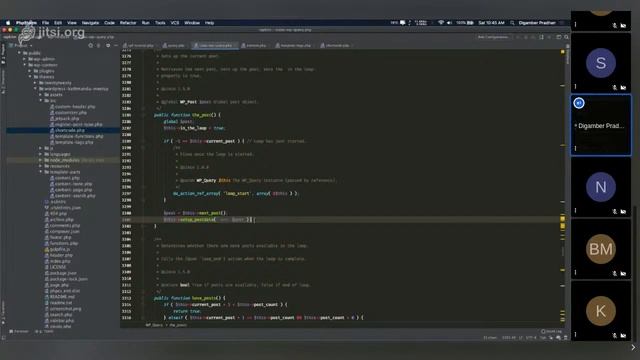Select participant S tile in Jitsi
Viewport: 640px width, 360px height.
[x=601, y=63]
